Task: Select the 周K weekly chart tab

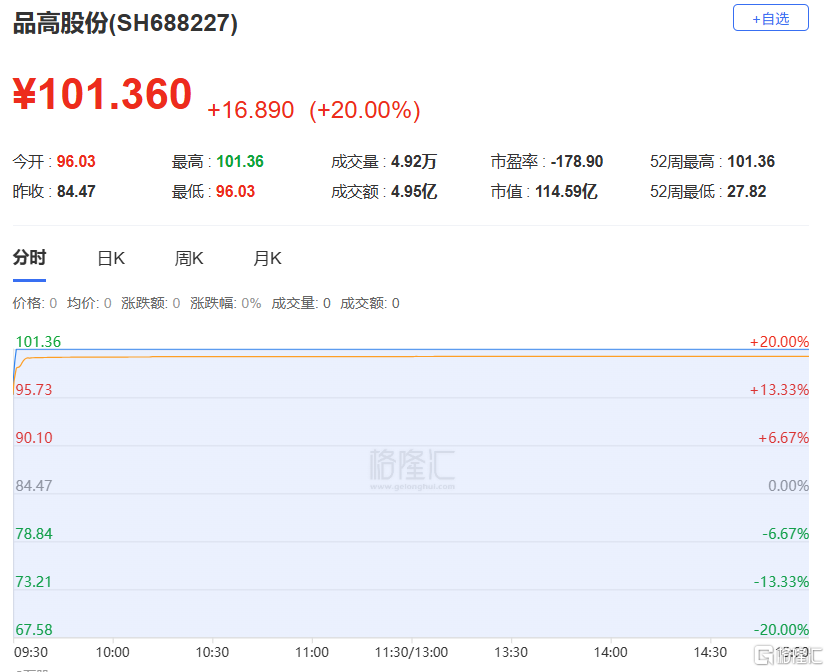Action: [189, 258]
